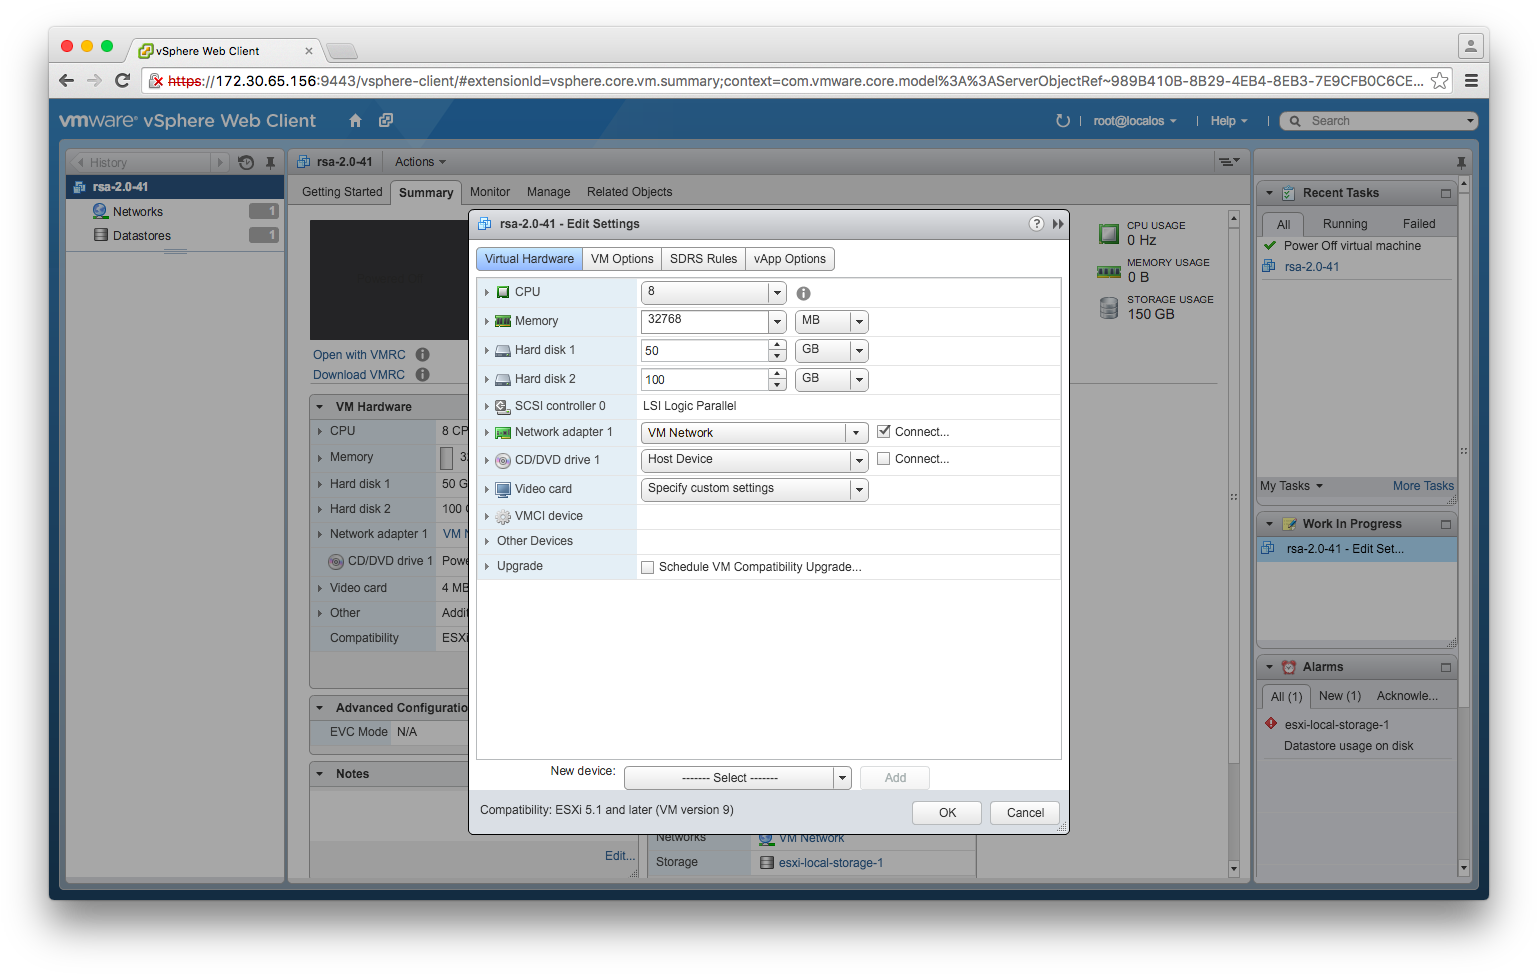Pin the right-side tasks panel

click(1461, 162)
